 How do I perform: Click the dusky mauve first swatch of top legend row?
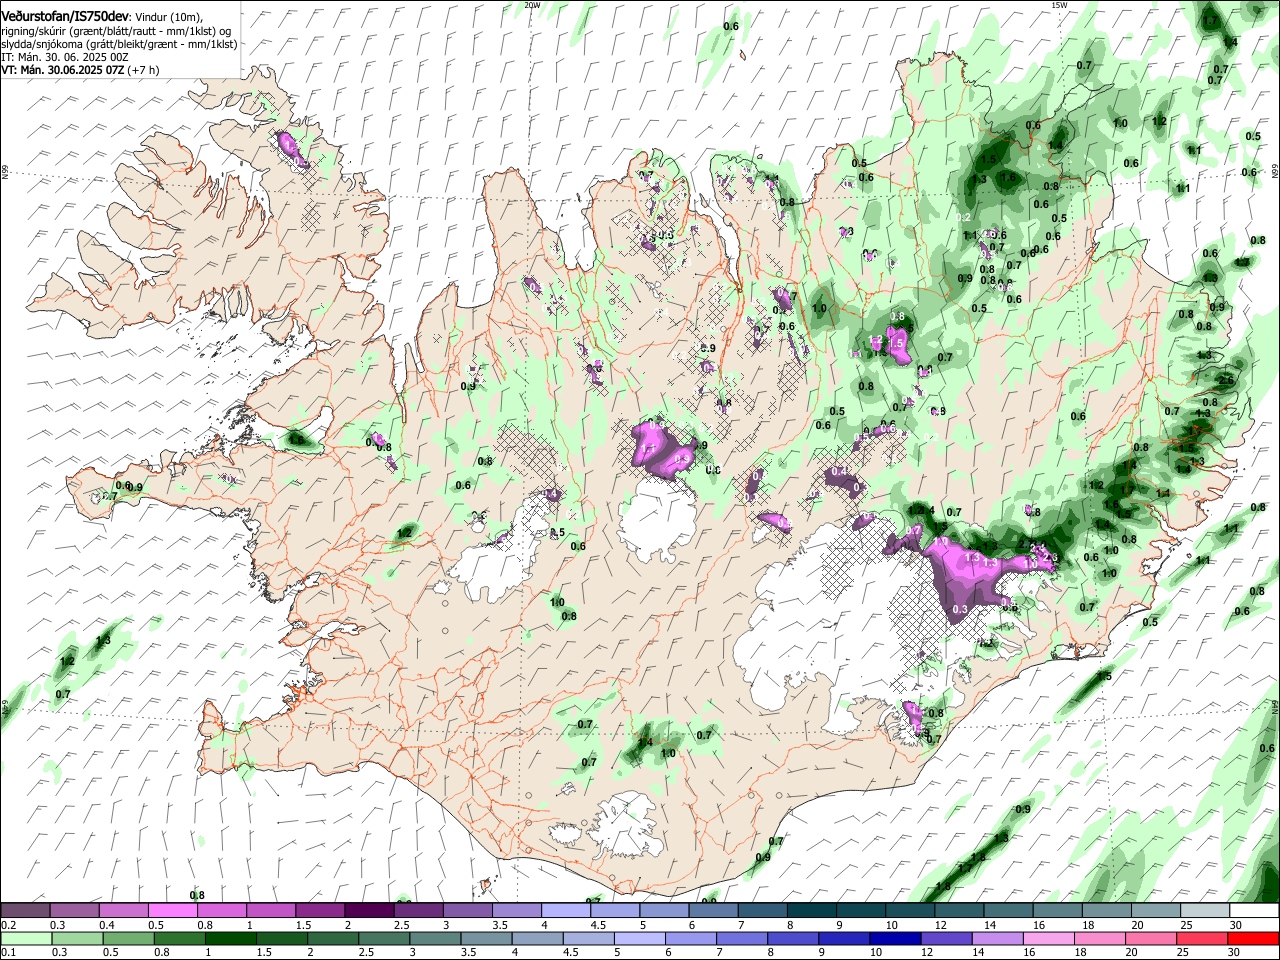click(x=26, y=910)
